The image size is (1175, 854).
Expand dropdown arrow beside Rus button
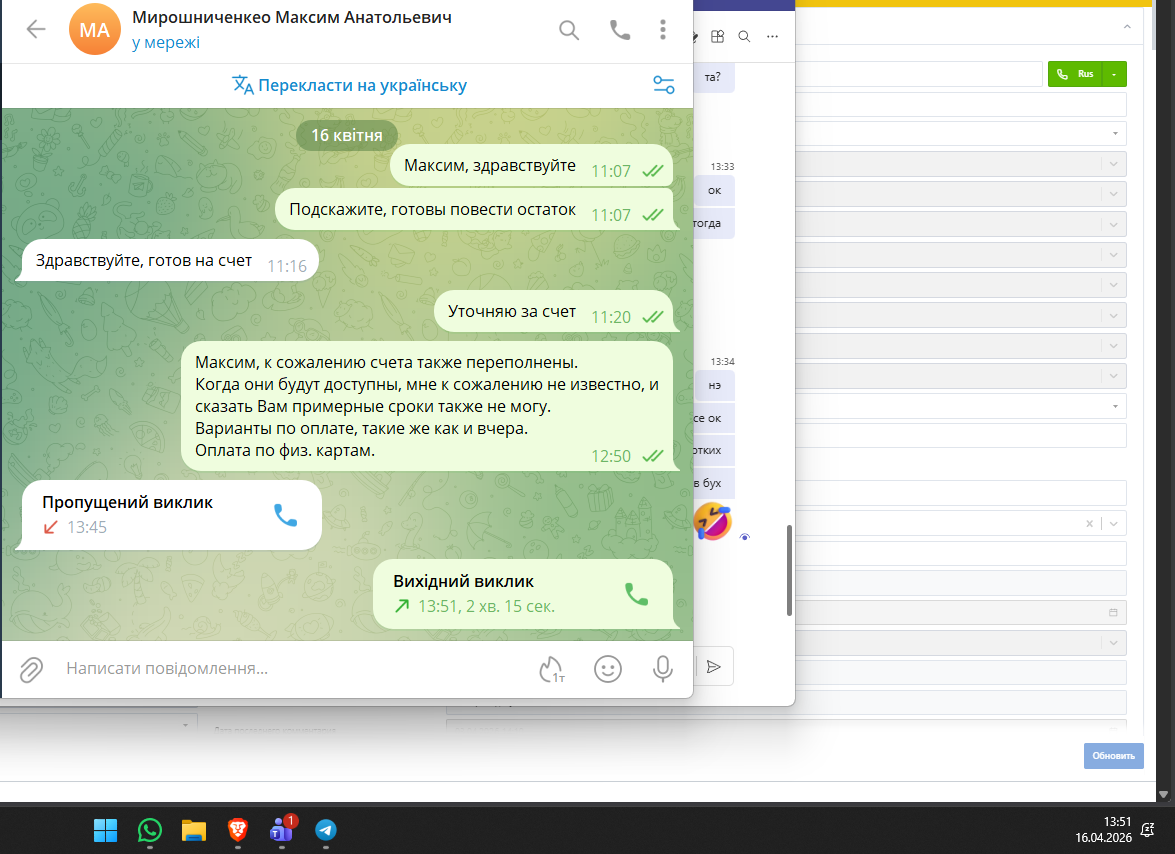pos(1115,74)
